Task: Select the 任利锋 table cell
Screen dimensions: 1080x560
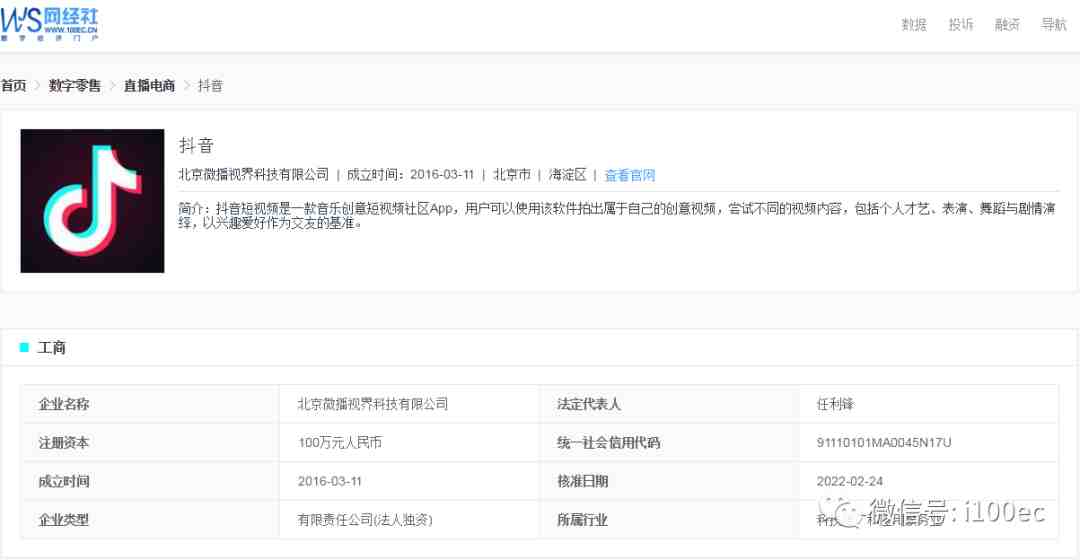Action: pyautogui.click(x=928, y=404)
